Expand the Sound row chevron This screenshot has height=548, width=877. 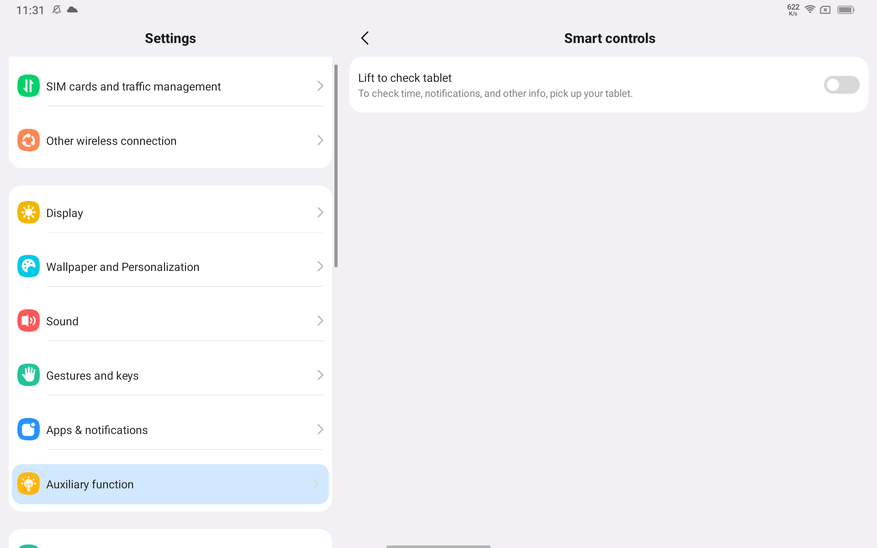(x=320, y=321)
